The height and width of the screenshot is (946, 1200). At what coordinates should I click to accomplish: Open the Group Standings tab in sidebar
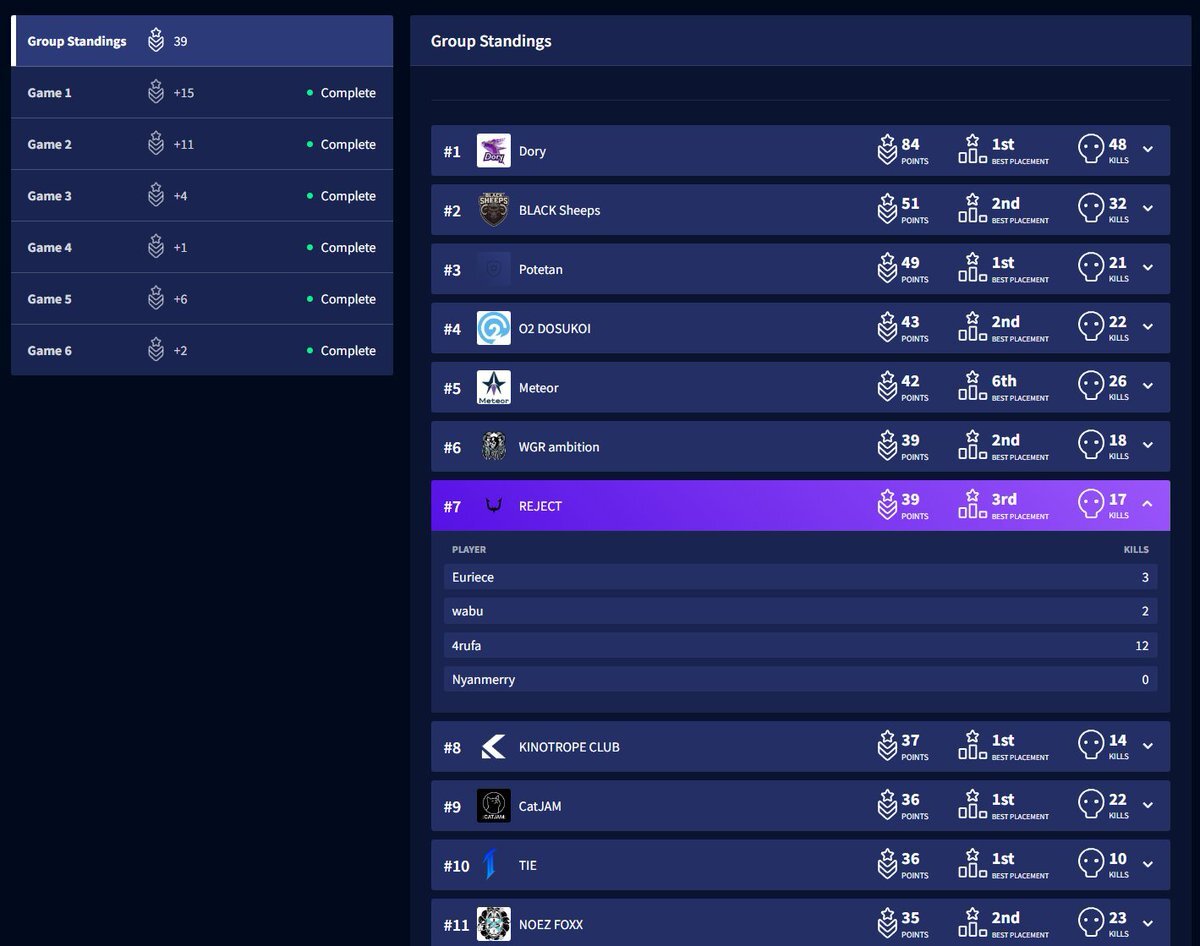[x=202, y=41]
